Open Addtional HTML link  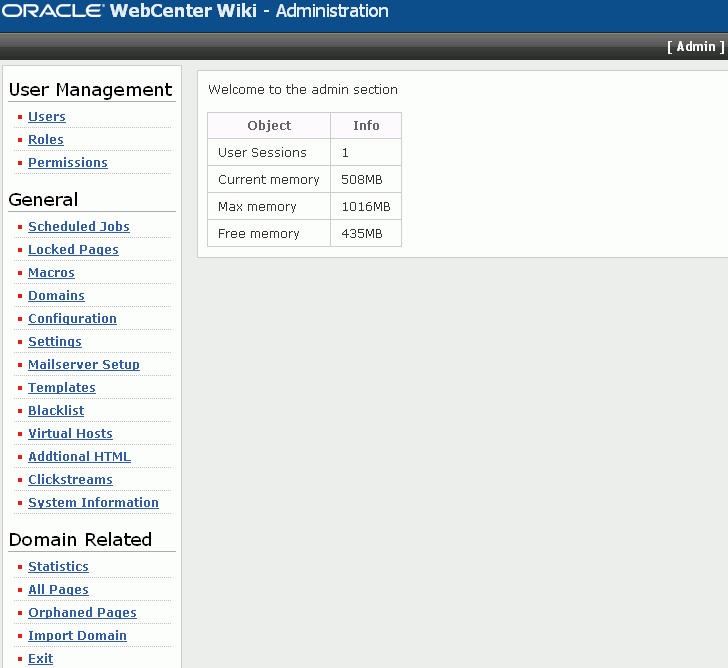tap(79, 456)
